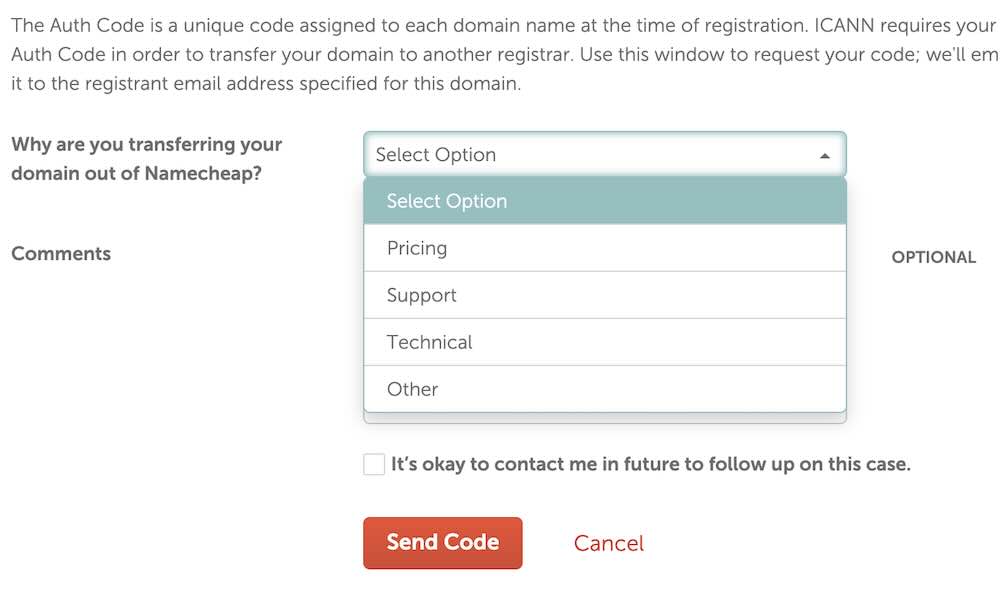This screenshot has width=1000, height=591.
Task: Choose 'Other' in the reason options
Action: pyautogui.click(x=604, y=389)
